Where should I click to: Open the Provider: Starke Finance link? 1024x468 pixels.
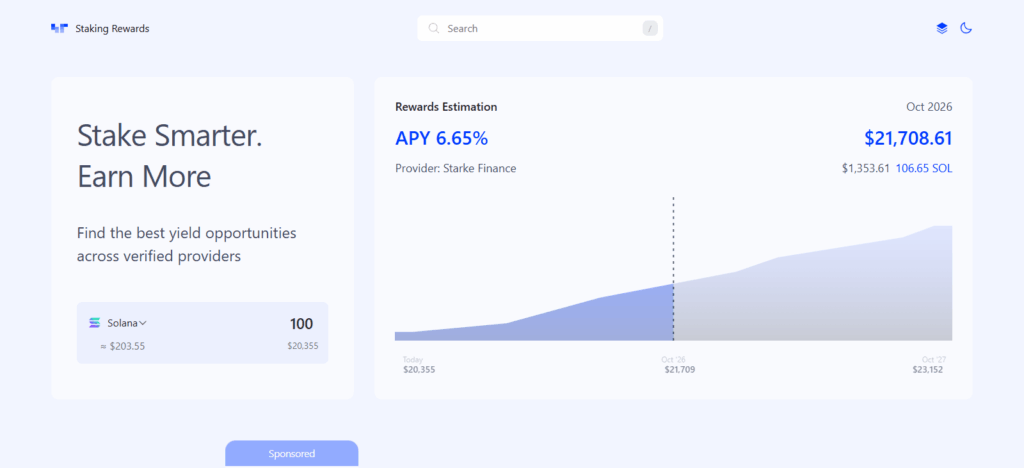pyautogui.click(x=456, y=168)
